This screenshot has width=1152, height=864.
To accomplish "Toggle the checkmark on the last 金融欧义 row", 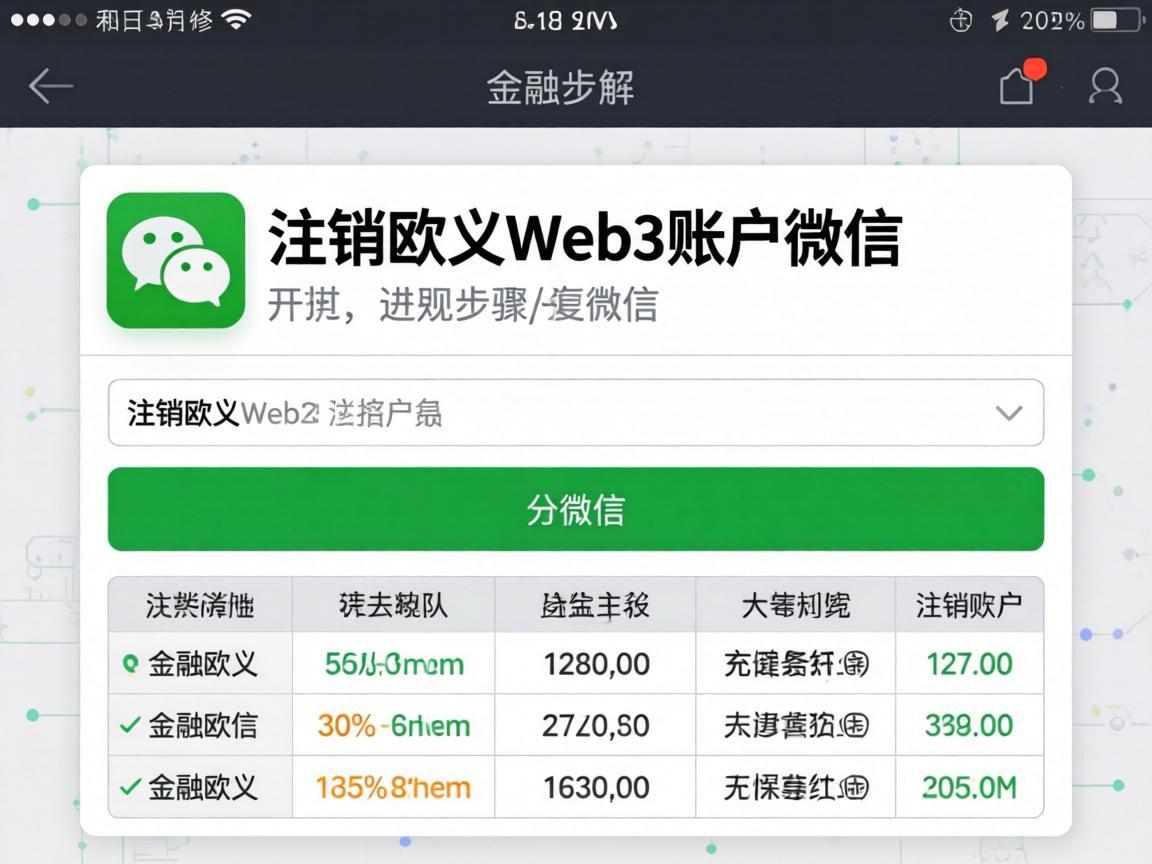I will click(130, 787).
